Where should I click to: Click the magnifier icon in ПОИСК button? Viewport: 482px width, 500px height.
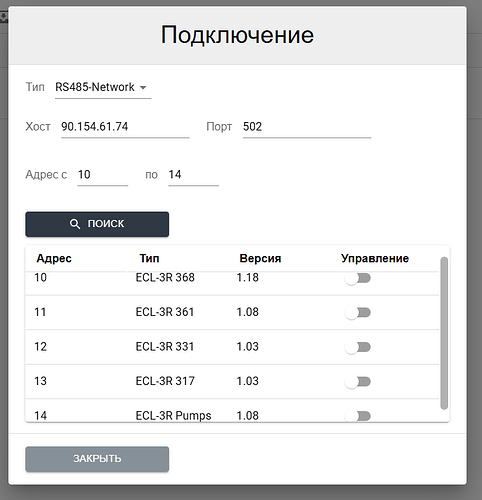coord(75,224)
